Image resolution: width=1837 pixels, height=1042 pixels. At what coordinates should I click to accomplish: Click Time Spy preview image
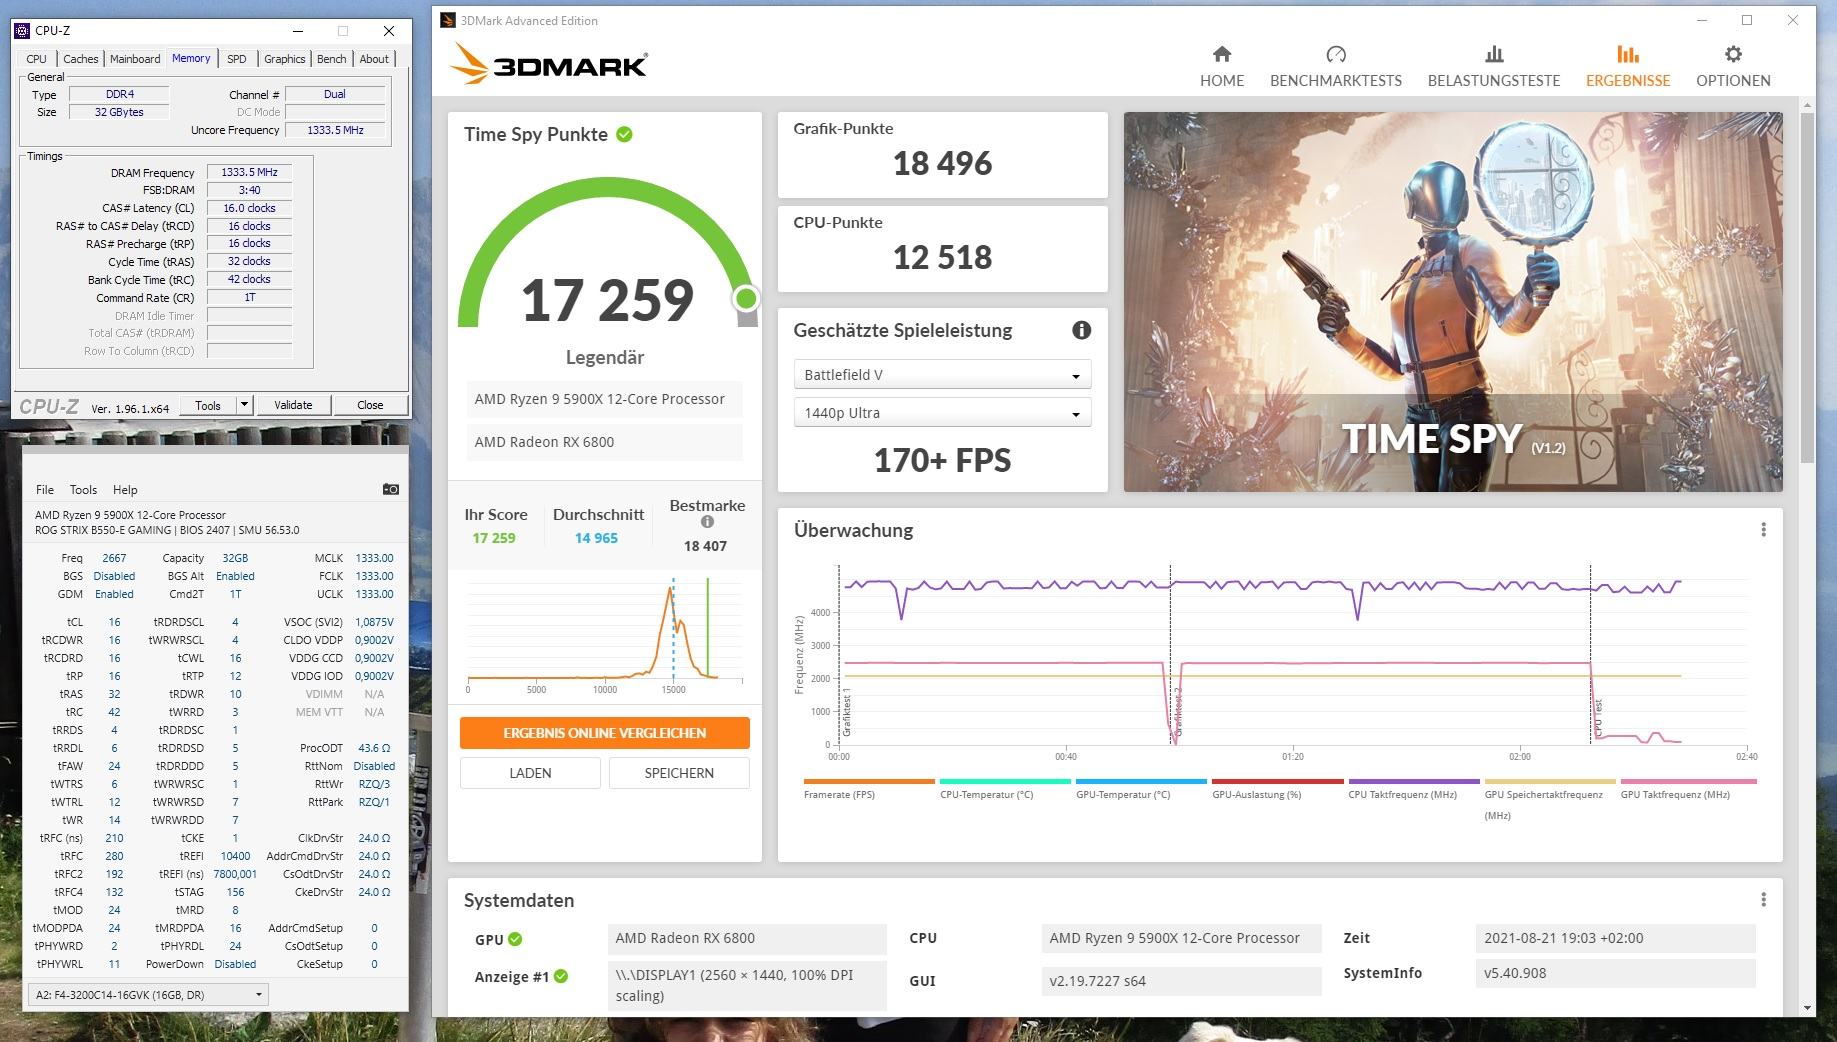[x=1453, y=301]
